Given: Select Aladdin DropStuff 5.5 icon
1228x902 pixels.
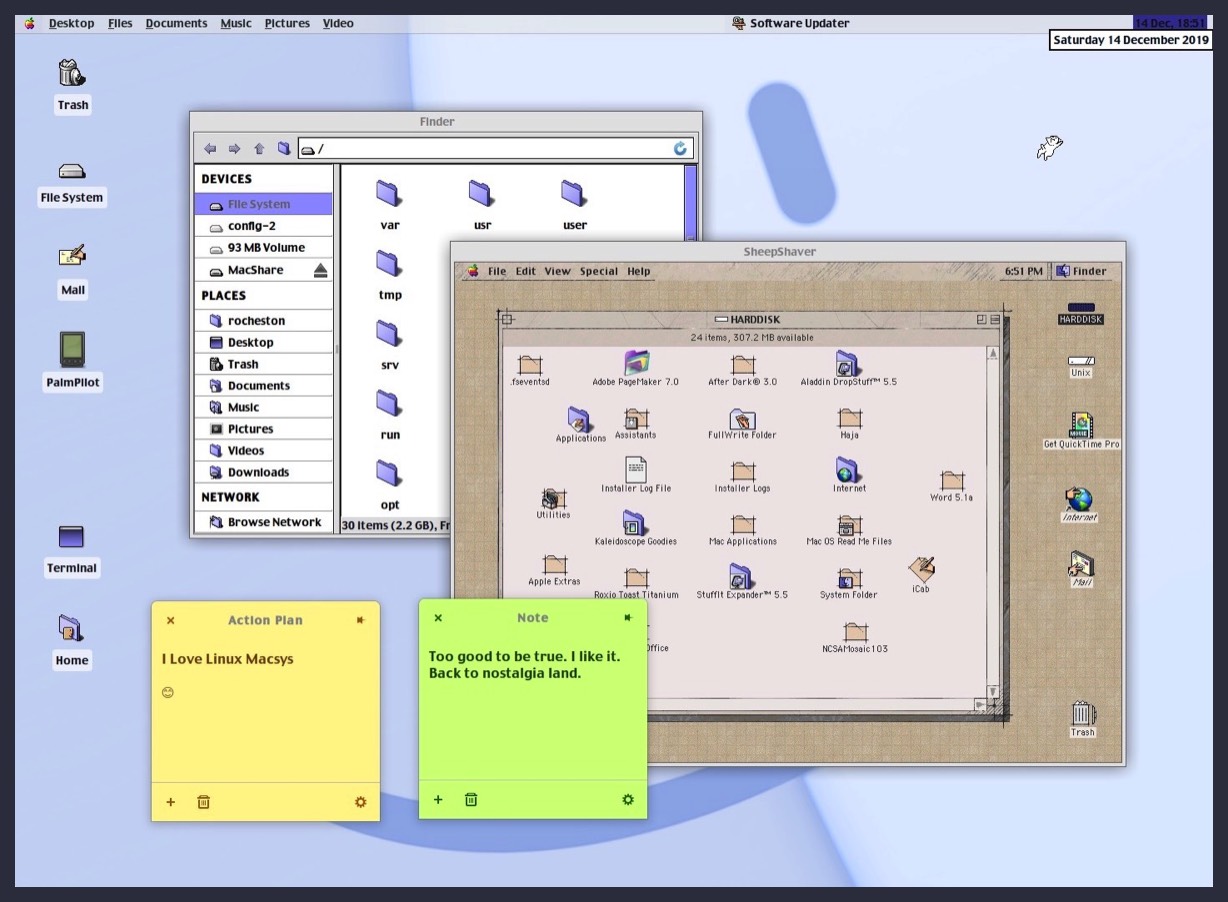Looking at the screenshot, I should (848, 362).
